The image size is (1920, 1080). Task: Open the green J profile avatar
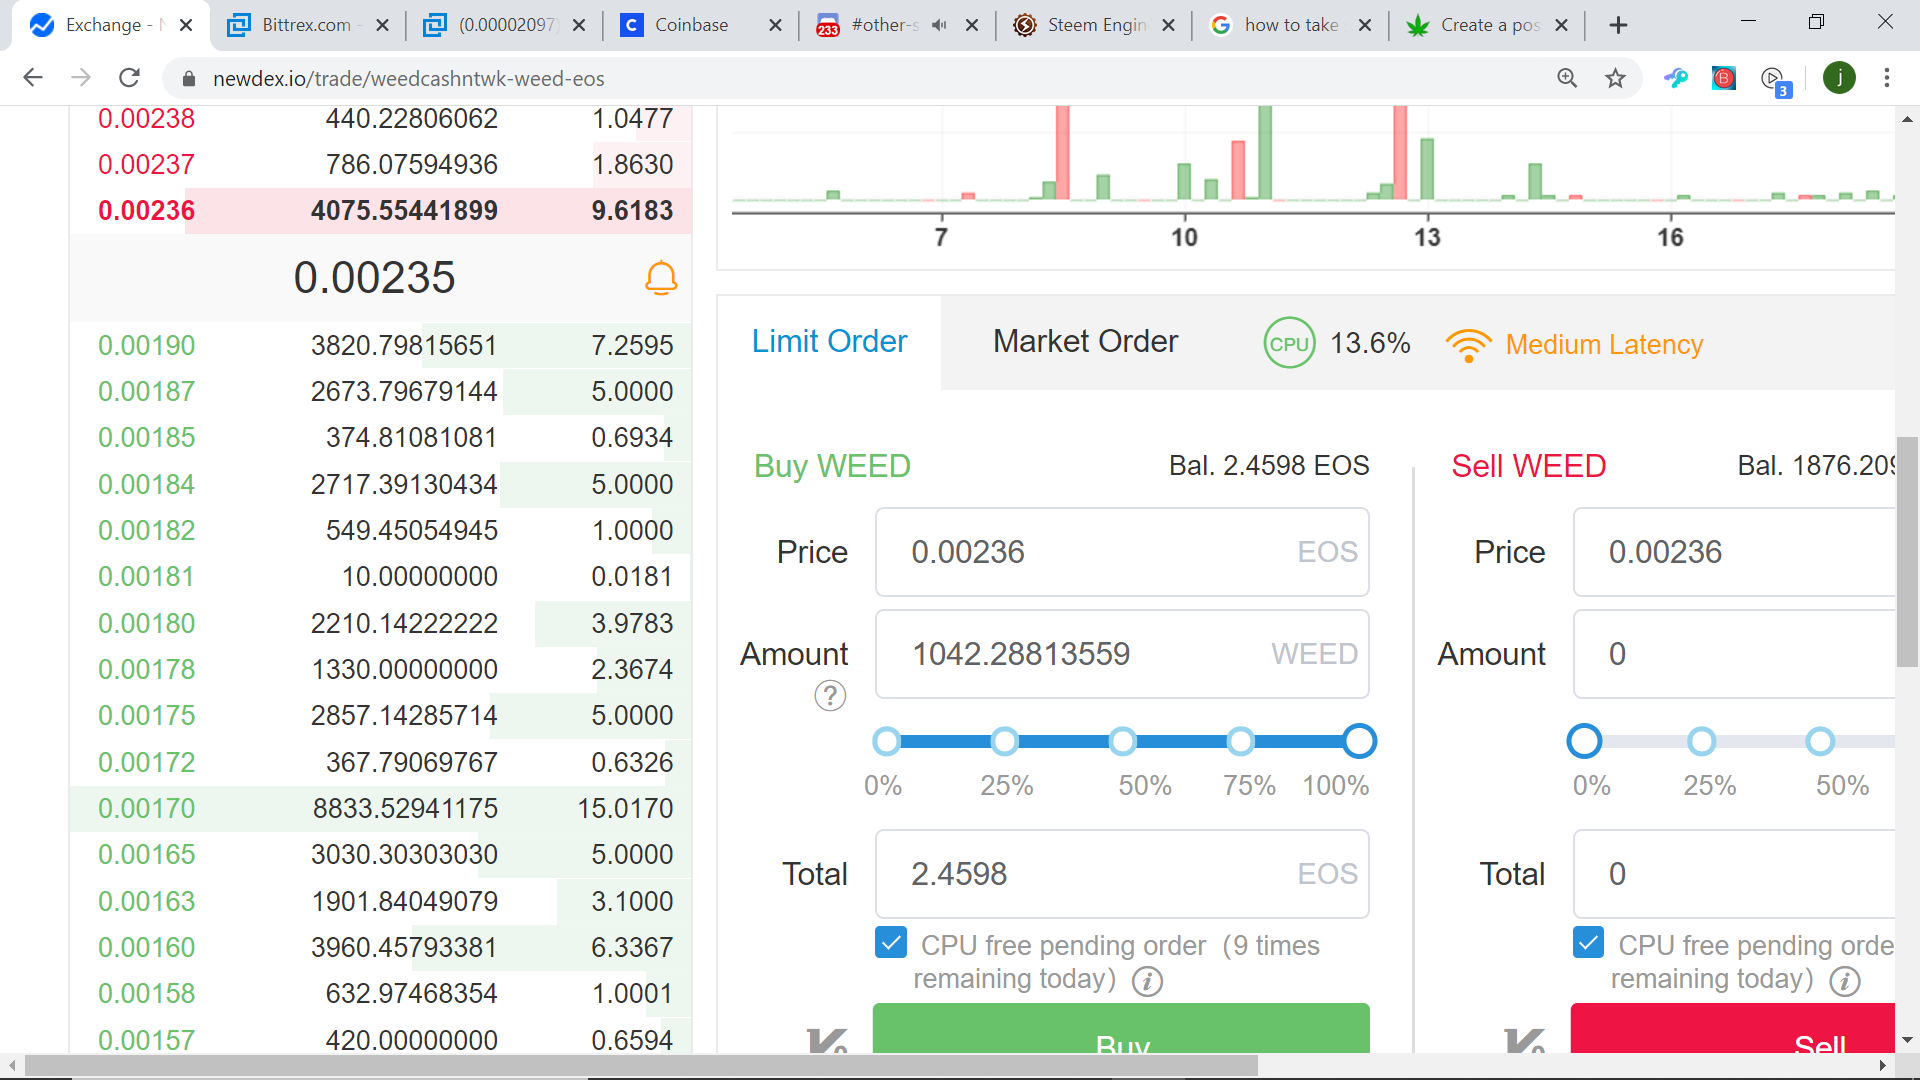1839,78
